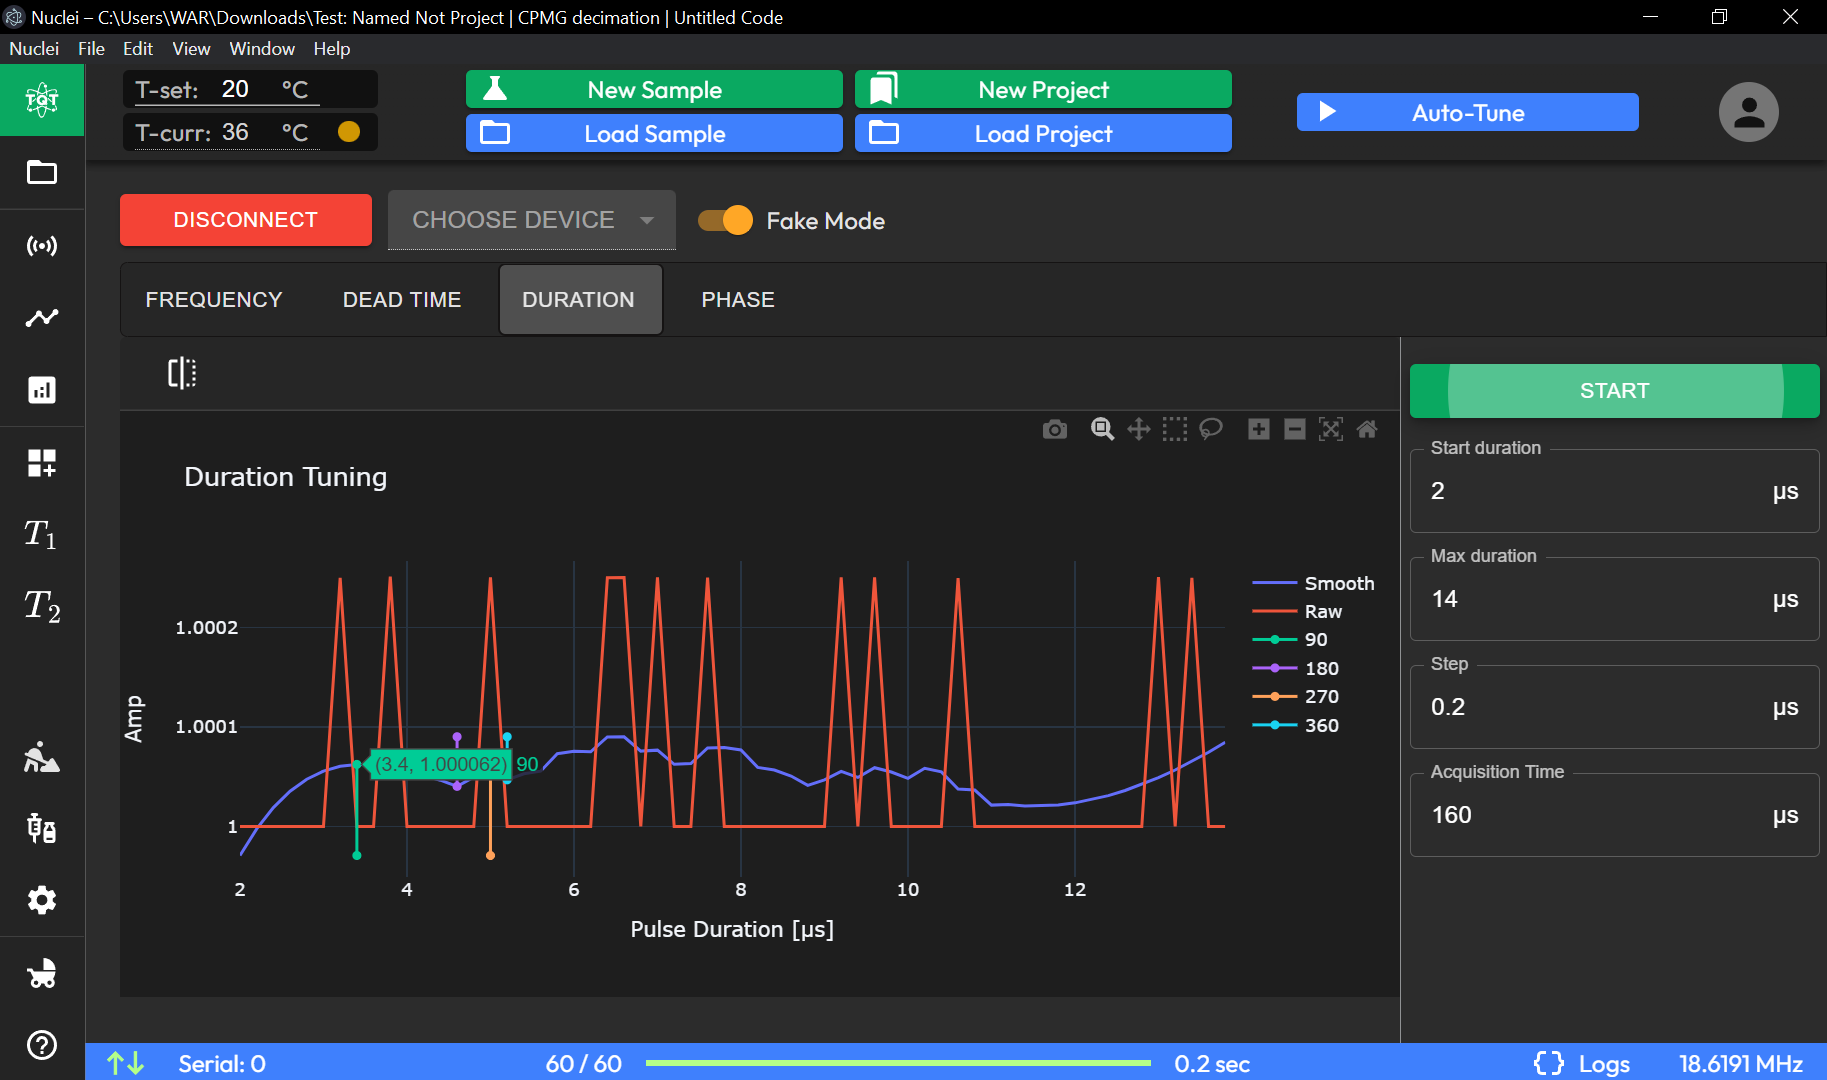This screenshot has width=1827, height=1080.
Task: Run Auto-Tune
Action: (1468, 112)
